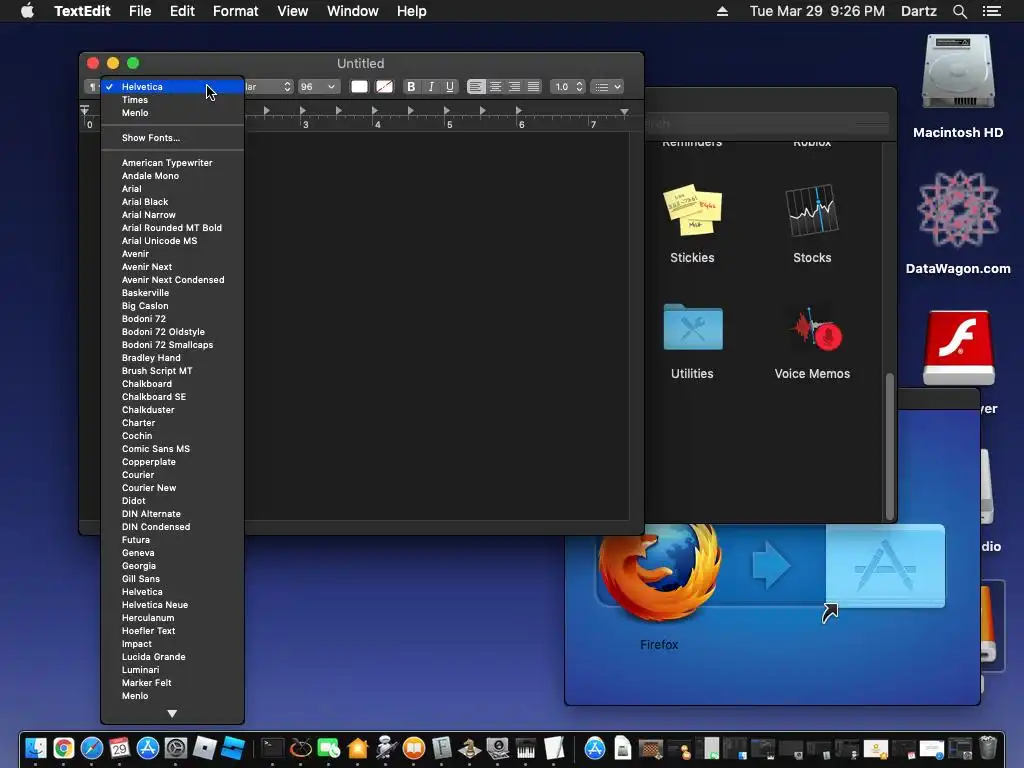
Task: Center align text in TextEdit
Action: (495, 86)
